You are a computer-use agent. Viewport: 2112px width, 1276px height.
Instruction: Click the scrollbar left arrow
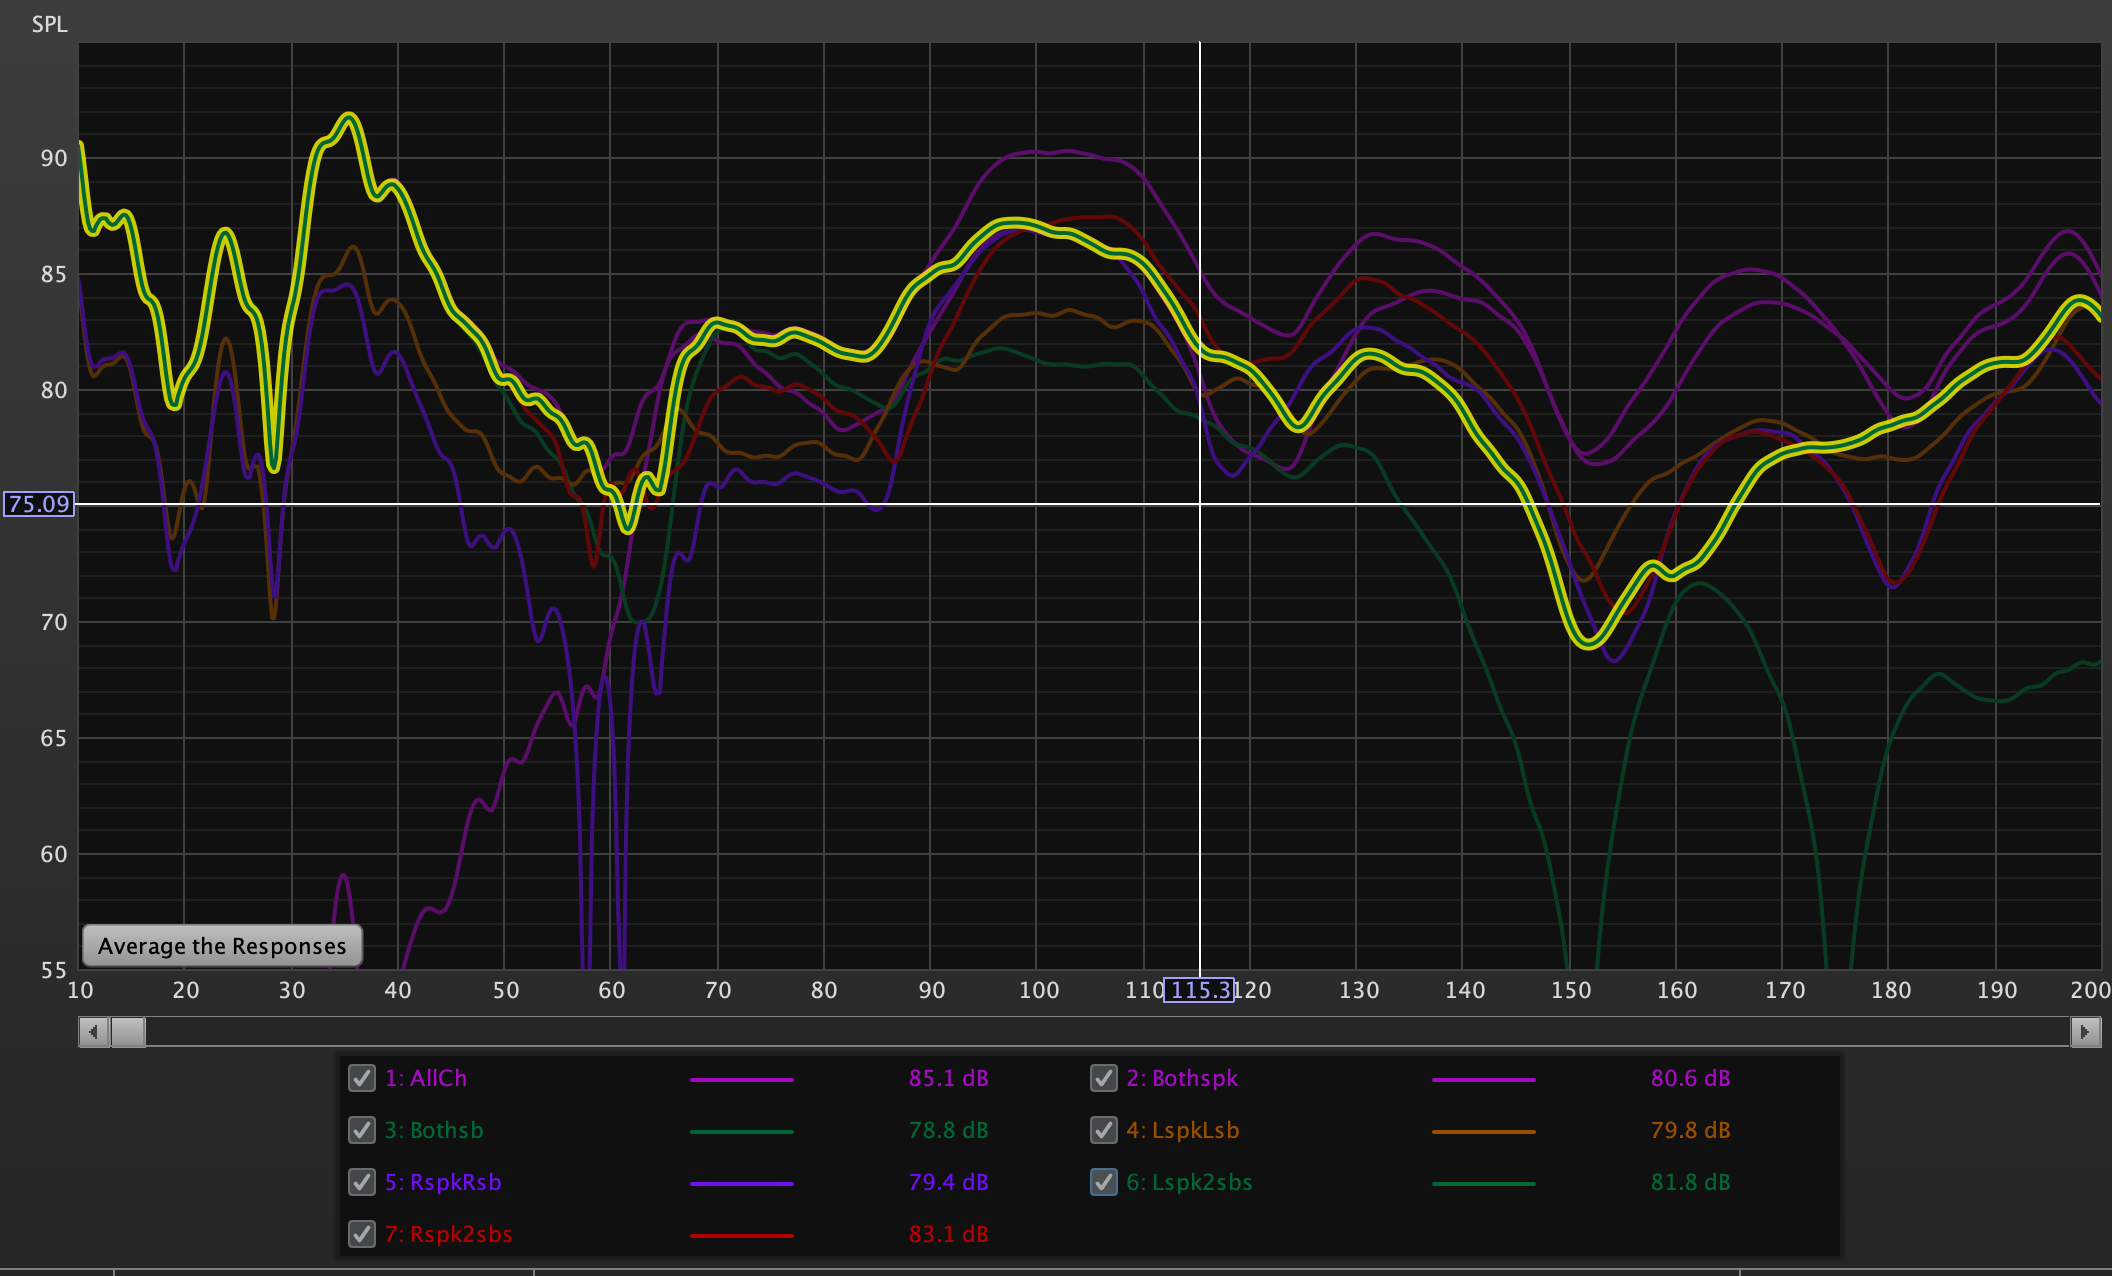tap(94, 1031)
